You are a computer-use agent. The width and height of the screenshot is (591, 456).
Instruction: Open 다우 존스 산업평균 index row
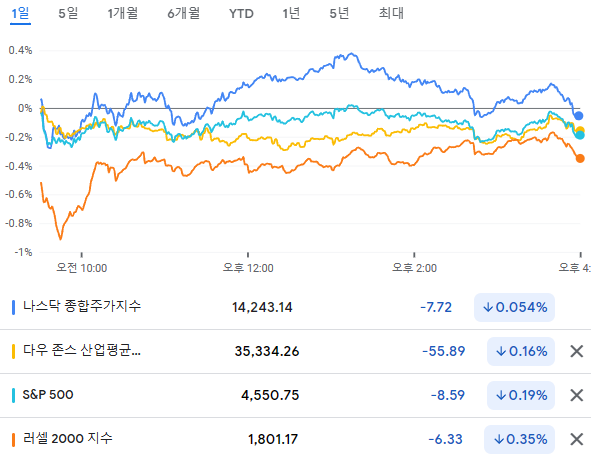pos(296,351)
